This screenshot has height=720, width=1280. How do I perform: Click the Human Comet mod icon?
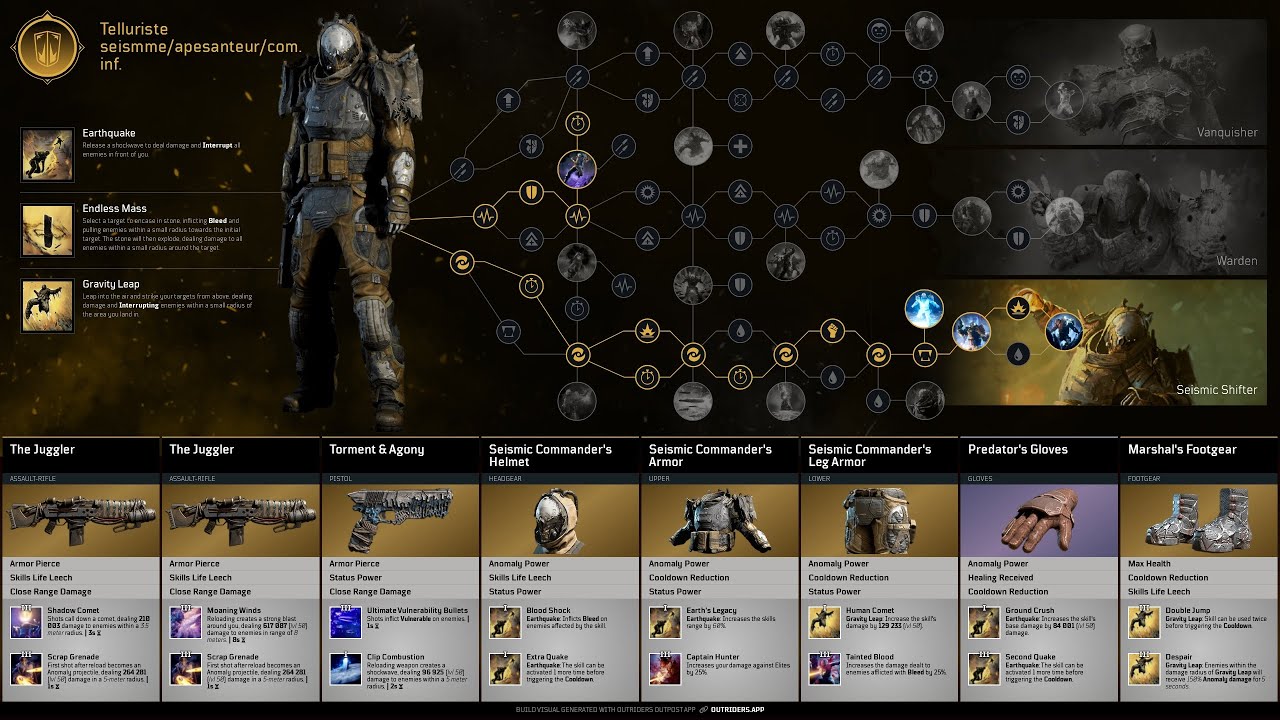pyautogui.click(x=825, y=620)
